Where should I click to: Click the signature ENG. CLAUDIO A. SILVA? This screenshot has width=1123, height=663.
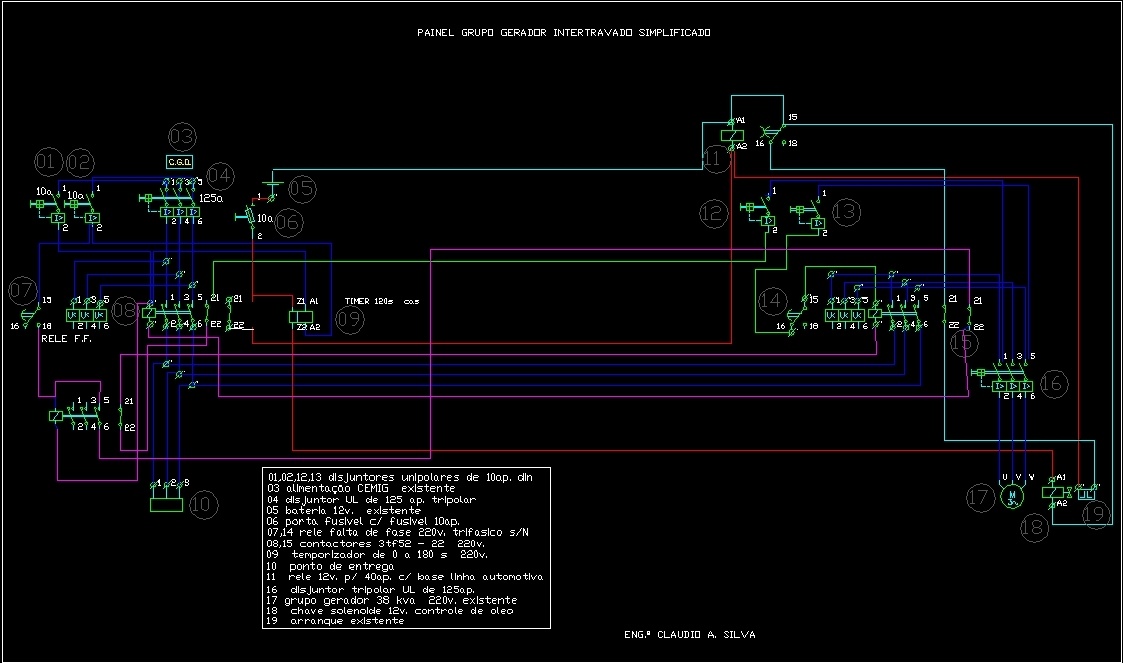pos(690,633)
